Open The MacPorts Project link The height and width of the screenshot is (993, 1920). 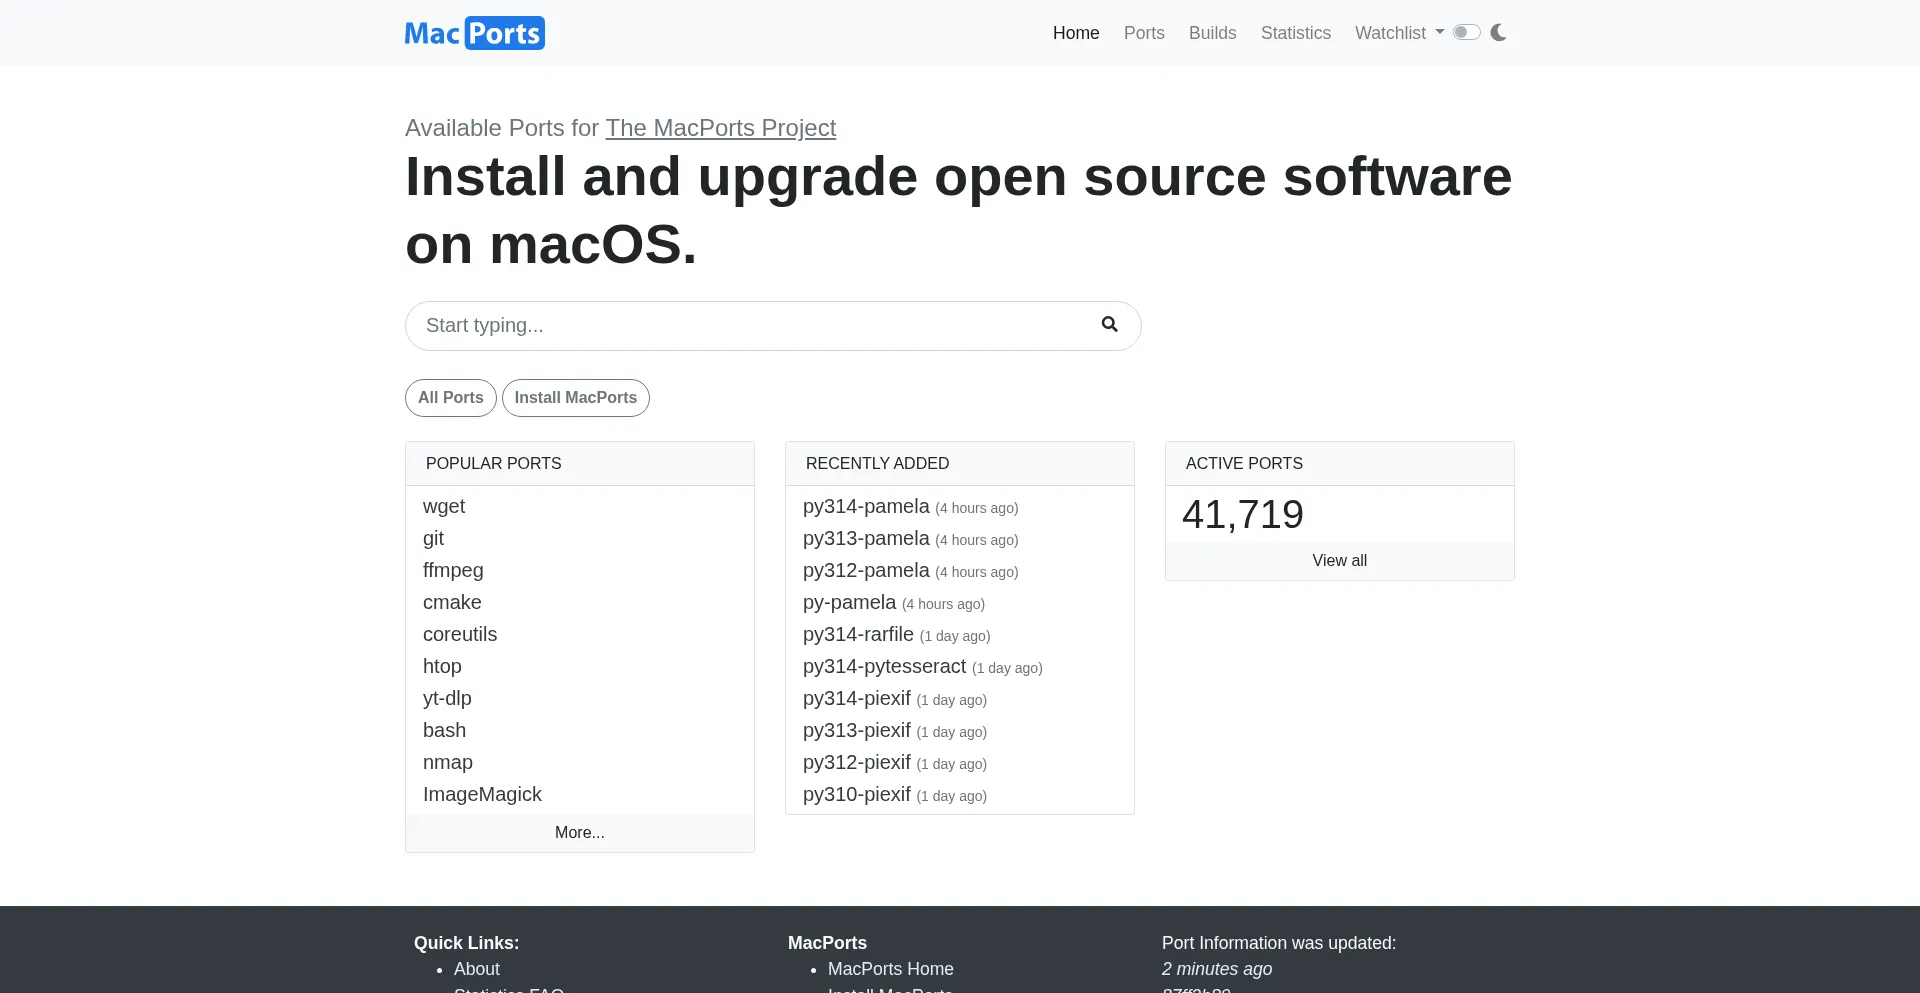(721, 128)
